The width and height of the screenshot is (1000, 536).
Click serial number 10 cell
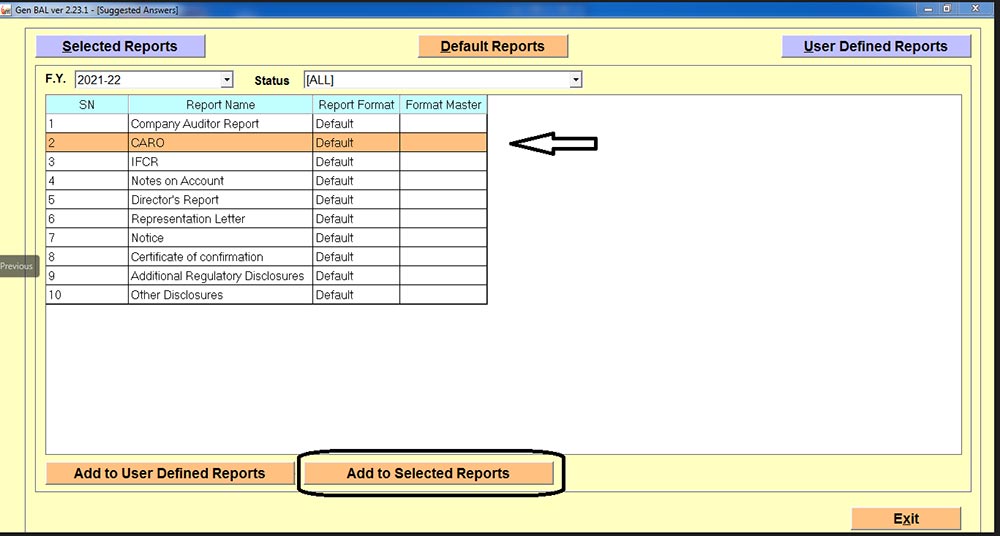(87, 295)
